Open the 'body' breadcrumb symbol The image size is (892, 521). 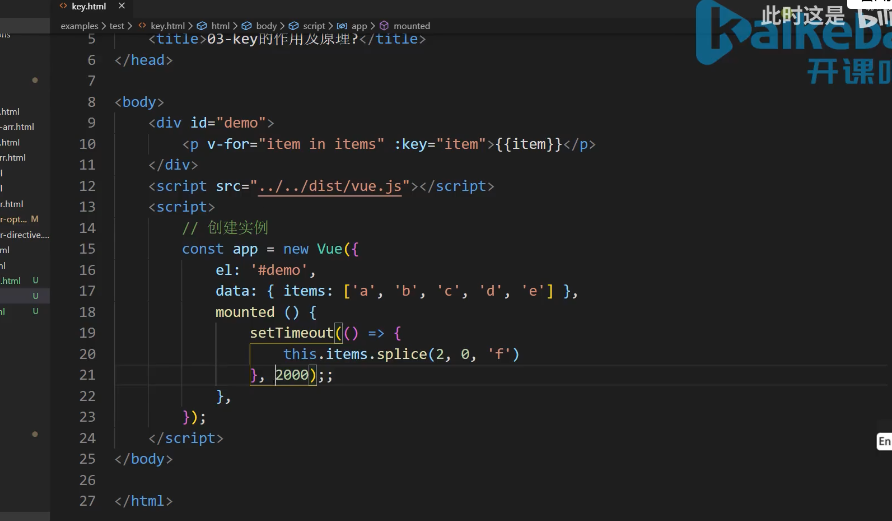(x=266, y=26)
